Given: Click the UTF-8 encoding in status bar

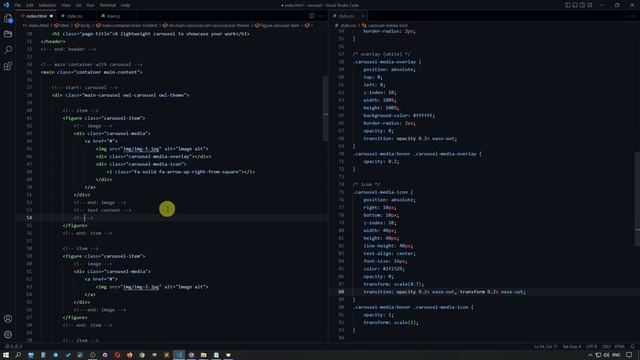Looking at the screenshot, I should [591, 347].
